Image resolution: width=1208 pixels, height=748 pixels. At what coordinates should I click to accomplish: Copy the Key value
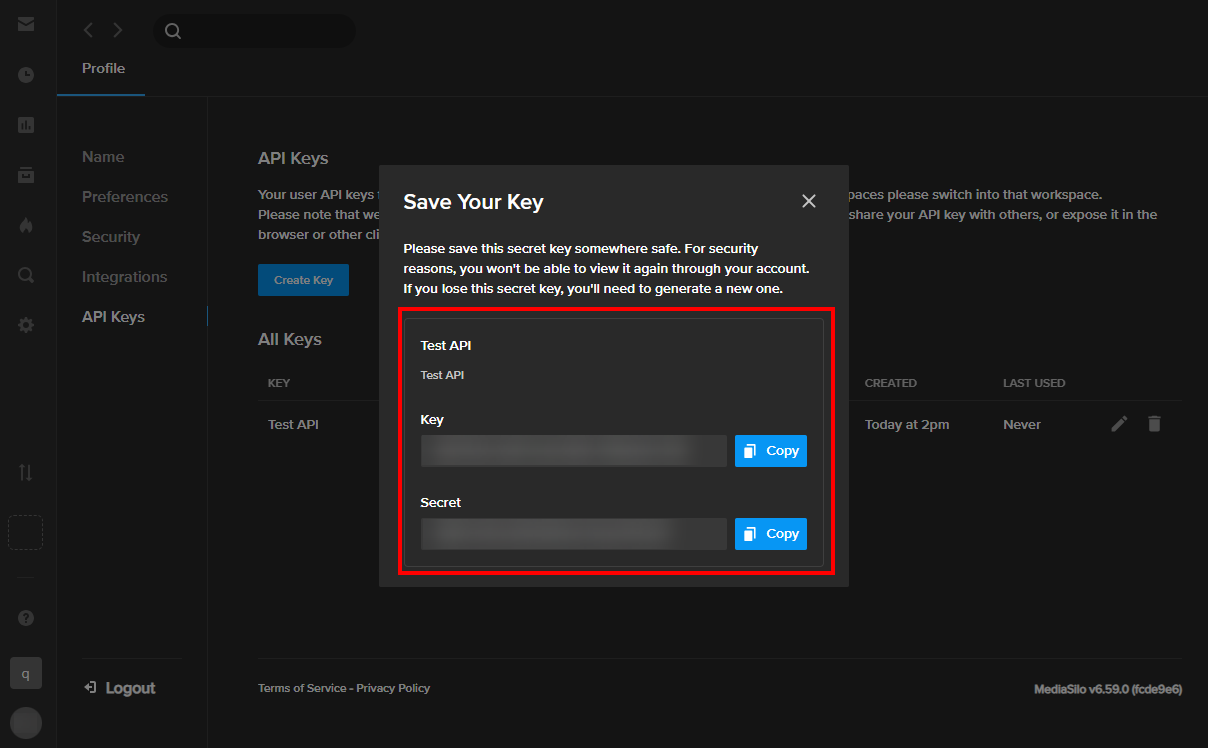[771, 451]
